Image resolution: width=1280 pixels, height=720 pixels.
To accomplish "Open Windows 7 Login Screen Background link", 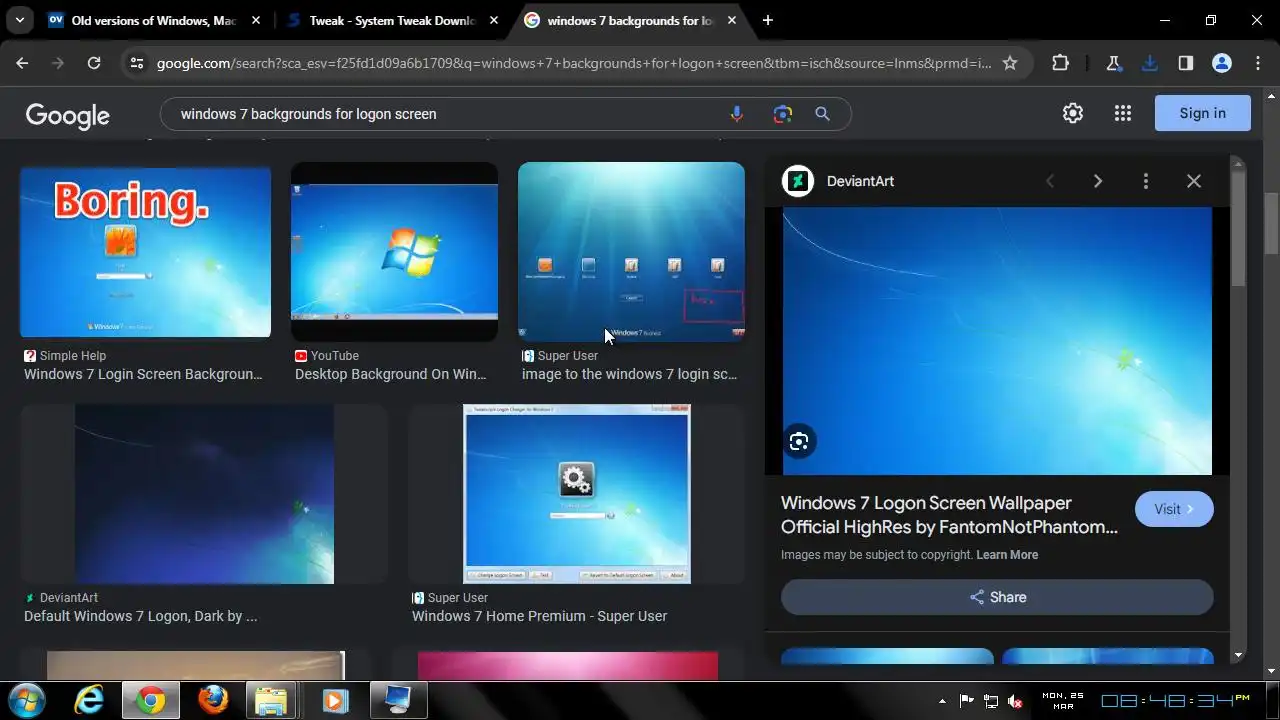I will (143, 374).
